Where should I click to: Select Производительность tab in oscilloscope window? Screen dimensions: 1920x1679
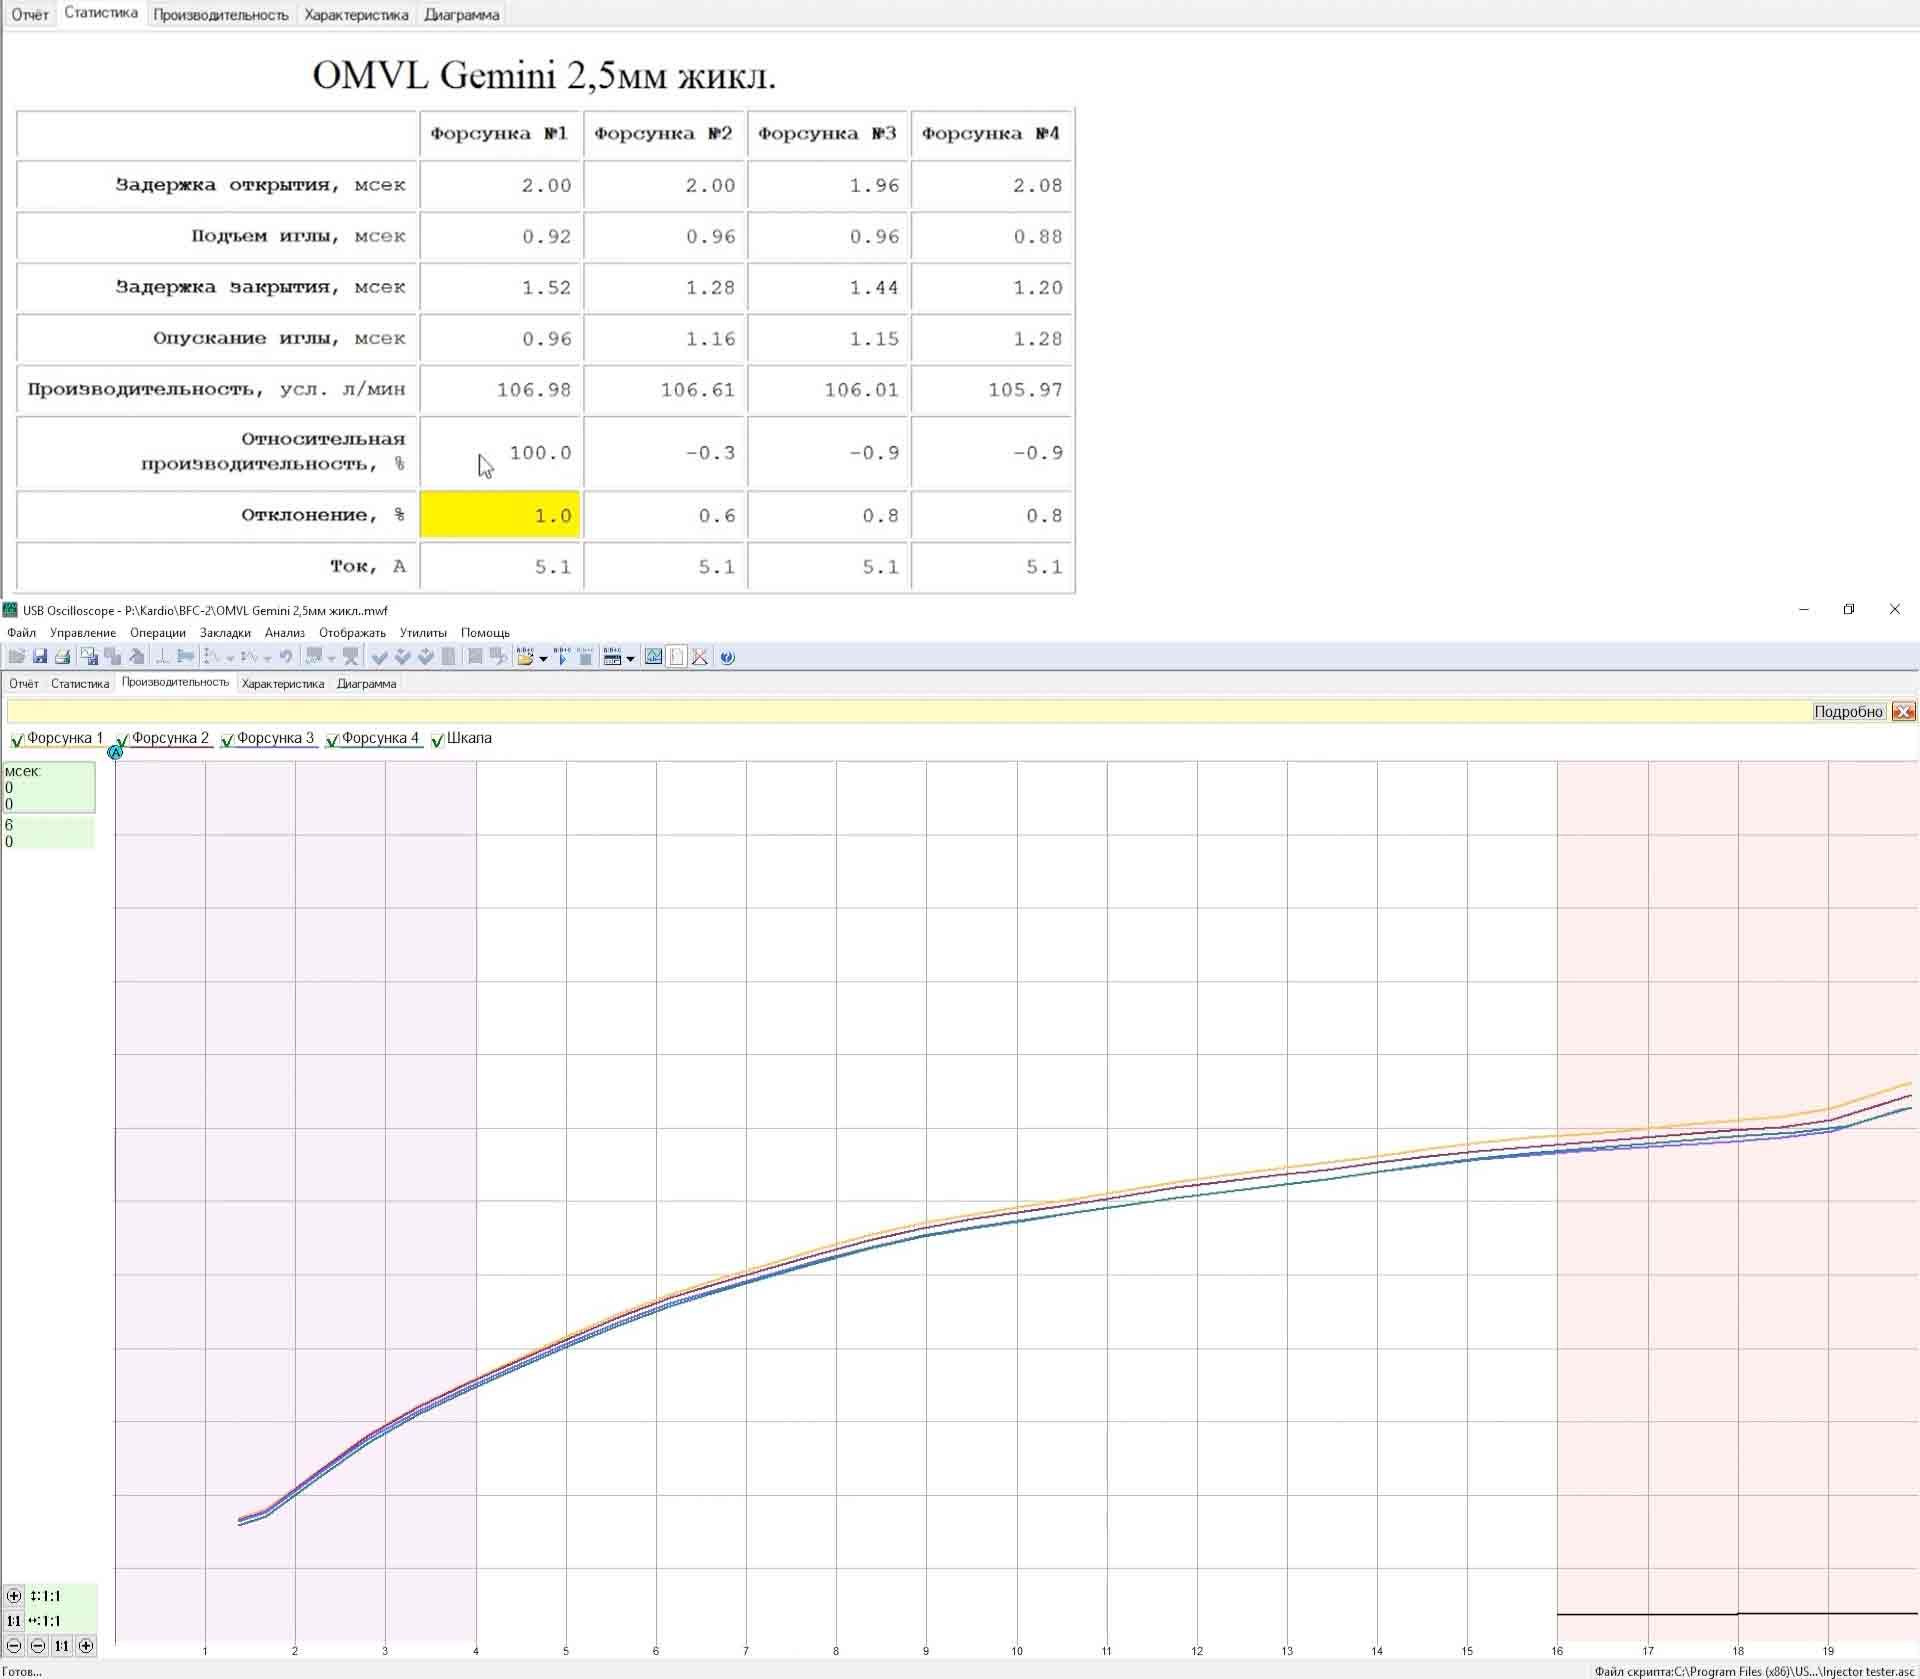pyautogui.click(x=175, y=682)
